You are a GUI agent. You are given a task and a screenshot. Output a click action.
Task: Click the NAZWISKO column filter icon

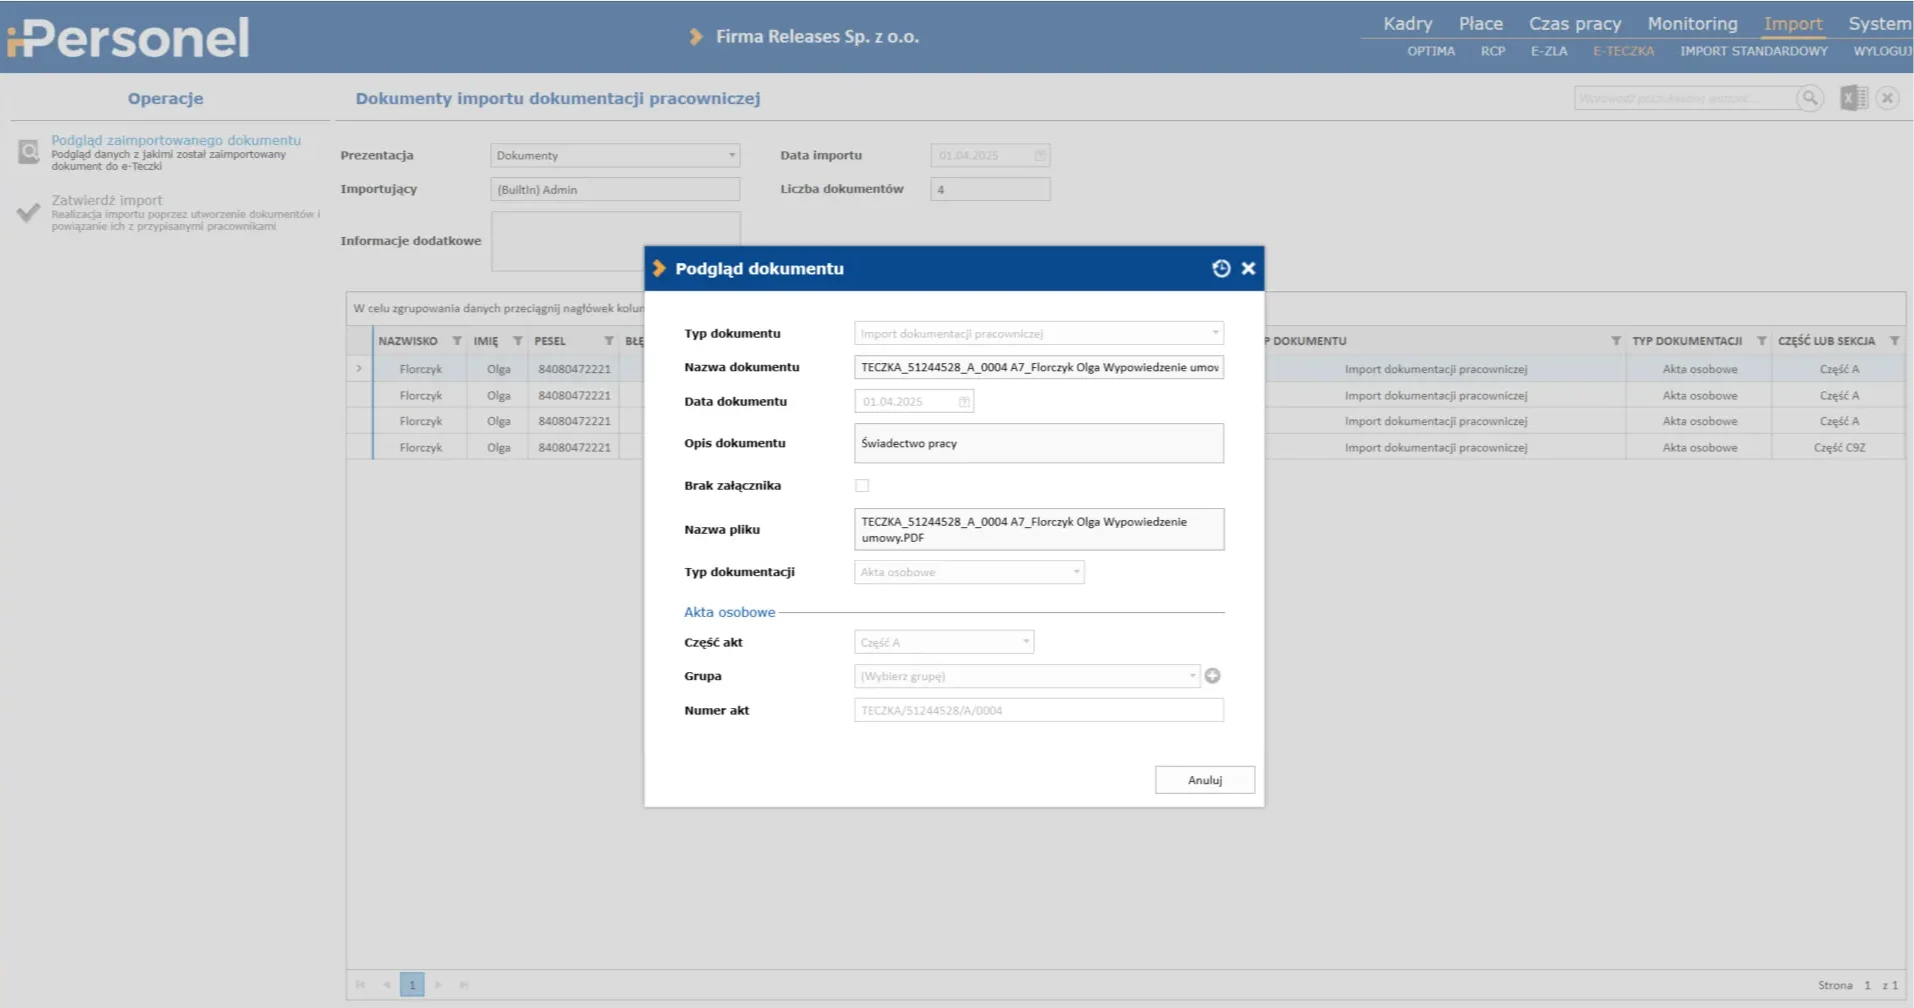(457, 341)
